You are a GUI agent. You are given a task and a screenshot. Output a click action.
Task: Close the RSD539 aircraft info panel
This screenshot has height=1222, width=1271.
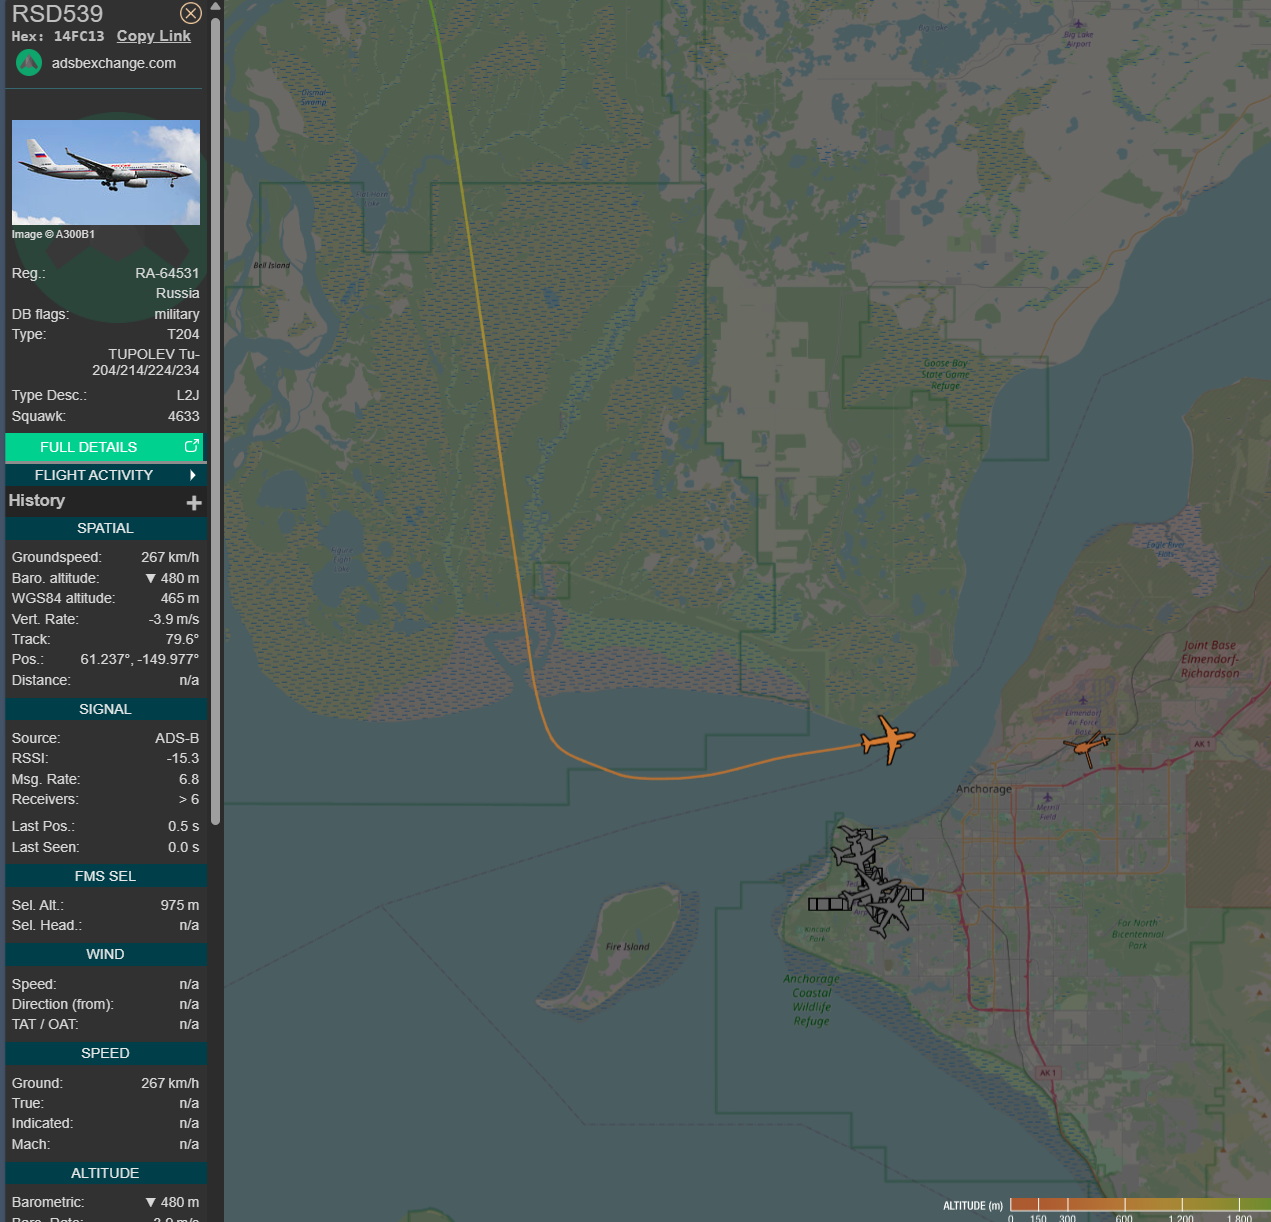pyautogui.click(x=190, y=13)
